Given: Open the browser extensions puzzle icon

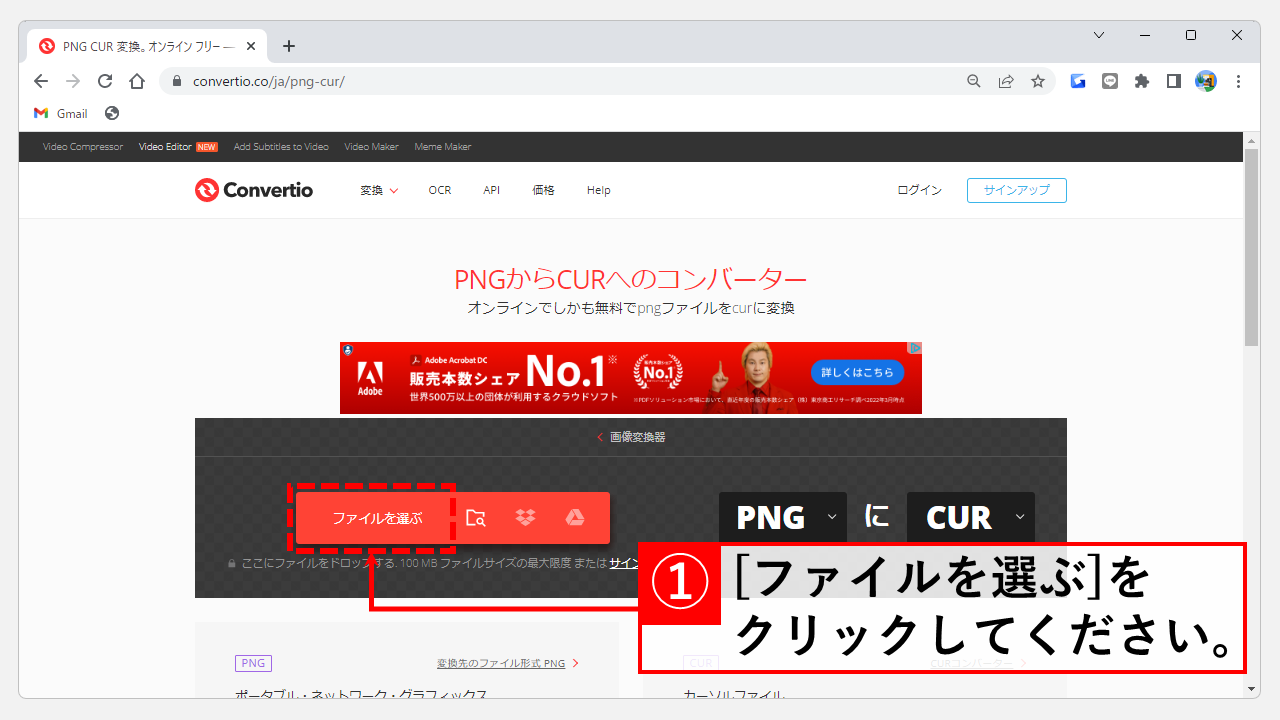Looking at the screenshot, I should [1142, 81].
